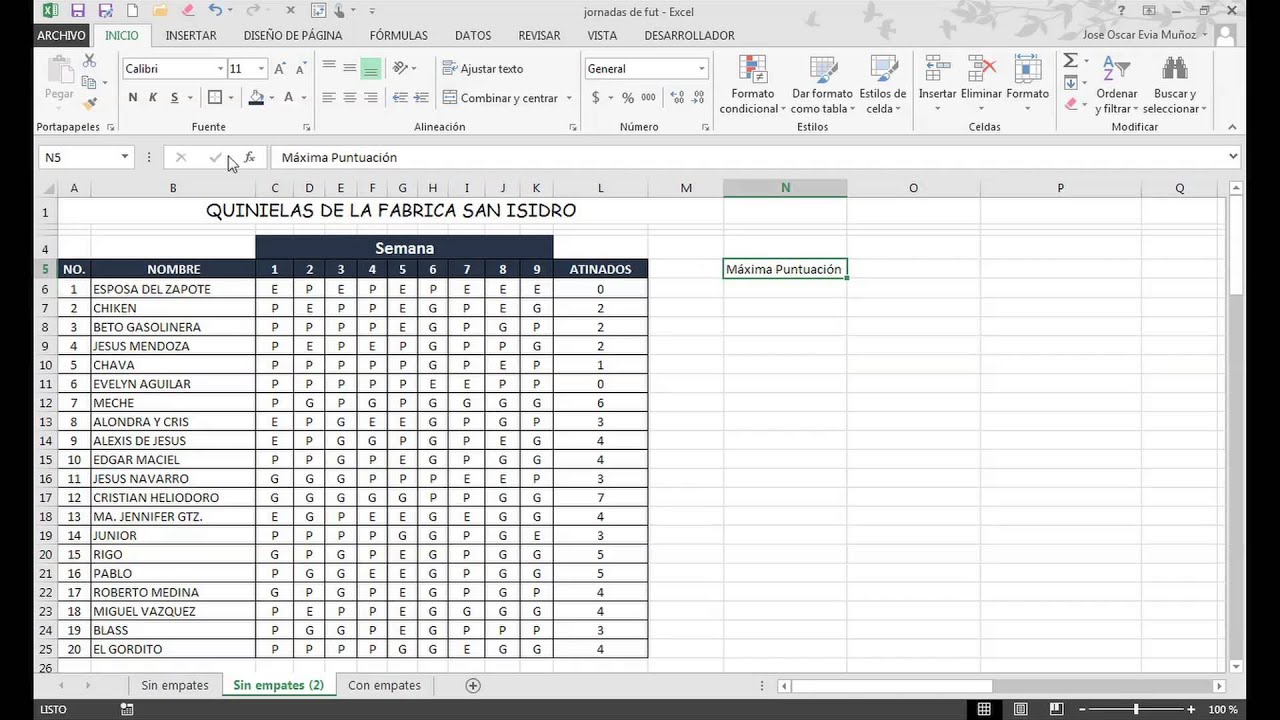
Task: Click the Cut scissors icon
Action: click(x=89, y=63)
